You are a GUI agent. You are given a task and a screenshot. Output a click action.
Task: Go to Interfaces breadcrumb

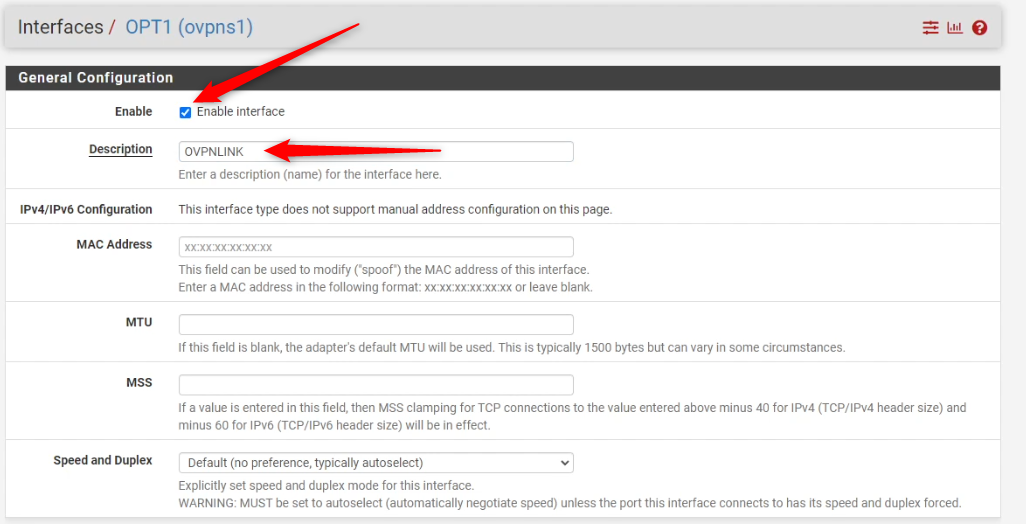(60, 27)
